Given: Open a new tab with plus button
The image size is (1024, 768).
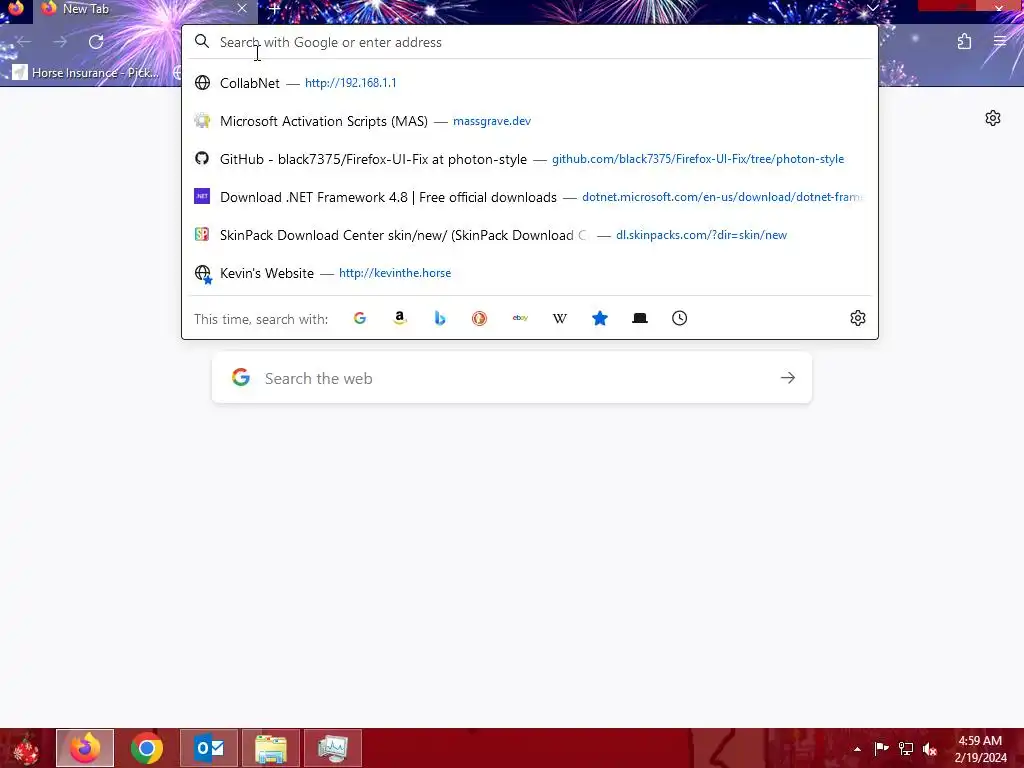Looking at the screenshot, I should pos(274,9).
